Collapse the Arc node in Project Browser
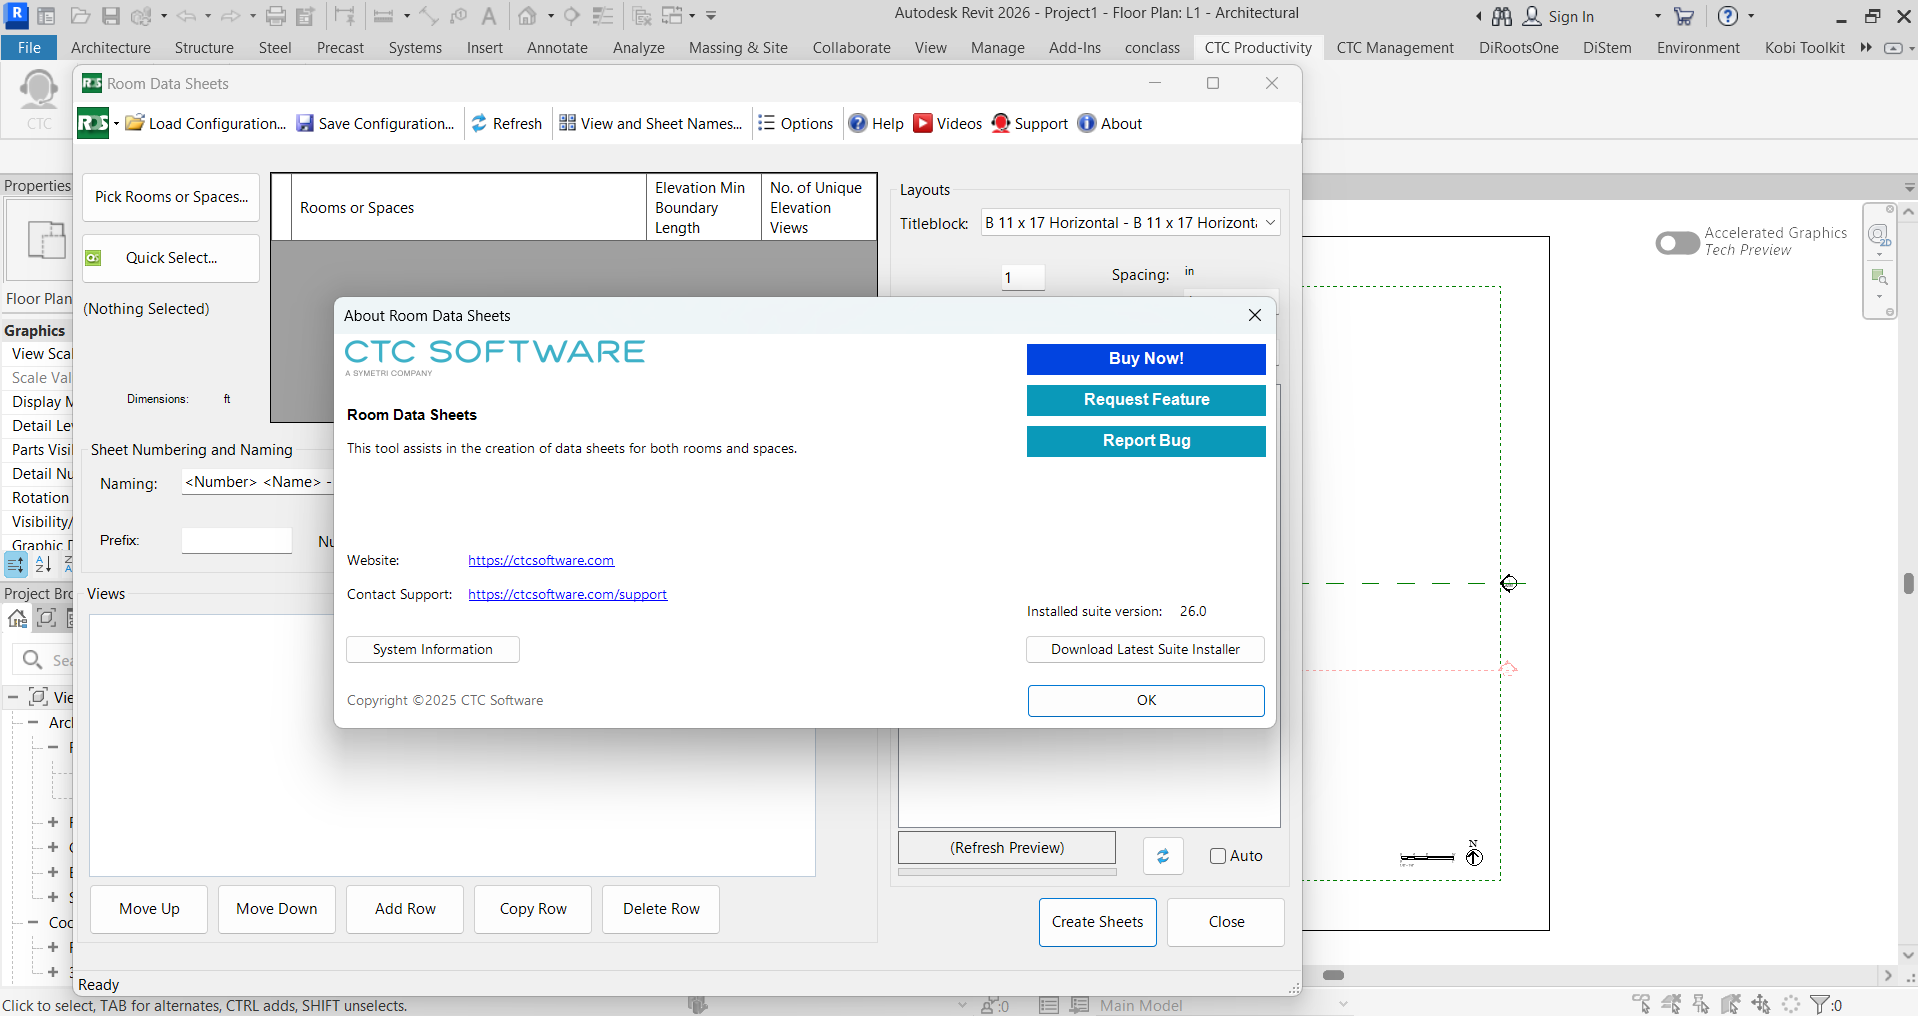Viewport: 1918px width, 1016px height. click(33, 722)
